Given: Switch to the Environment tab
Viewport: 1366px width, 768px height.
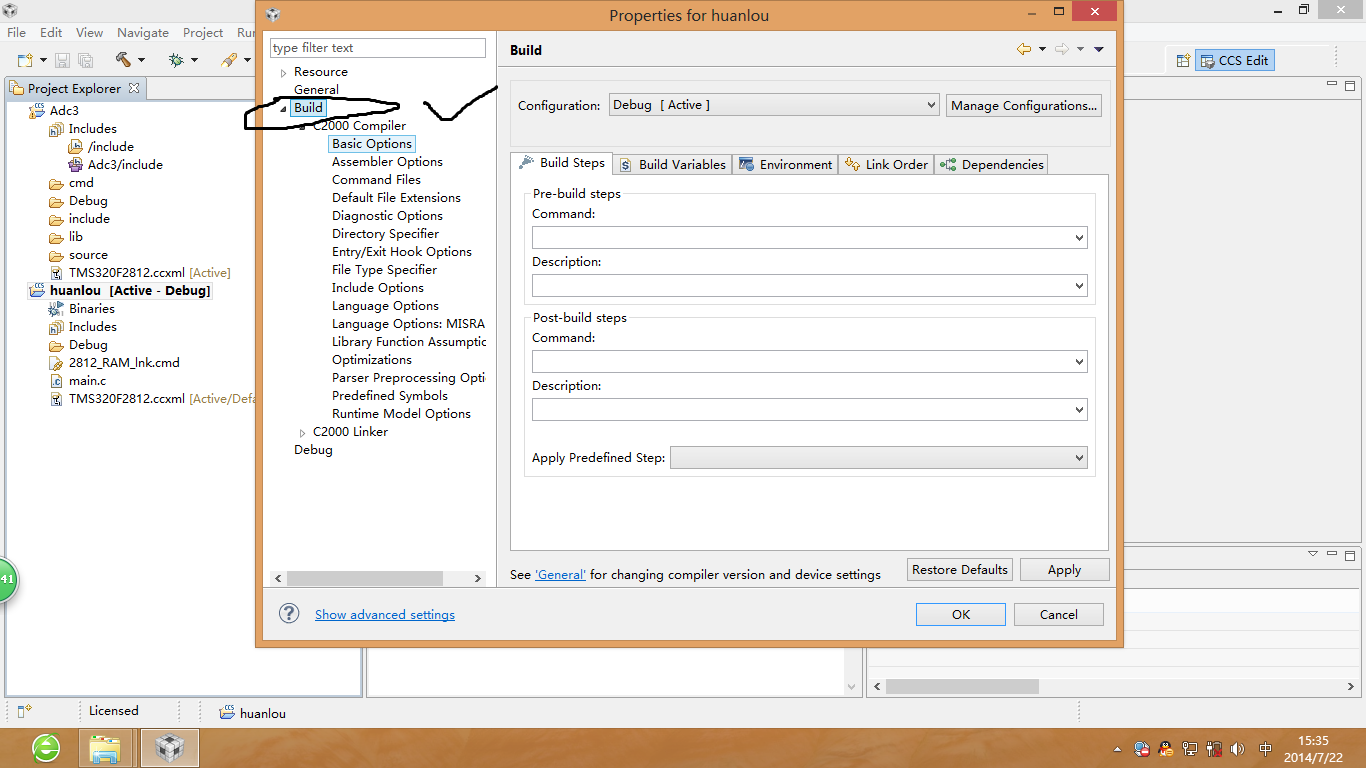Looking at the screenshot, I should [786, 165].
